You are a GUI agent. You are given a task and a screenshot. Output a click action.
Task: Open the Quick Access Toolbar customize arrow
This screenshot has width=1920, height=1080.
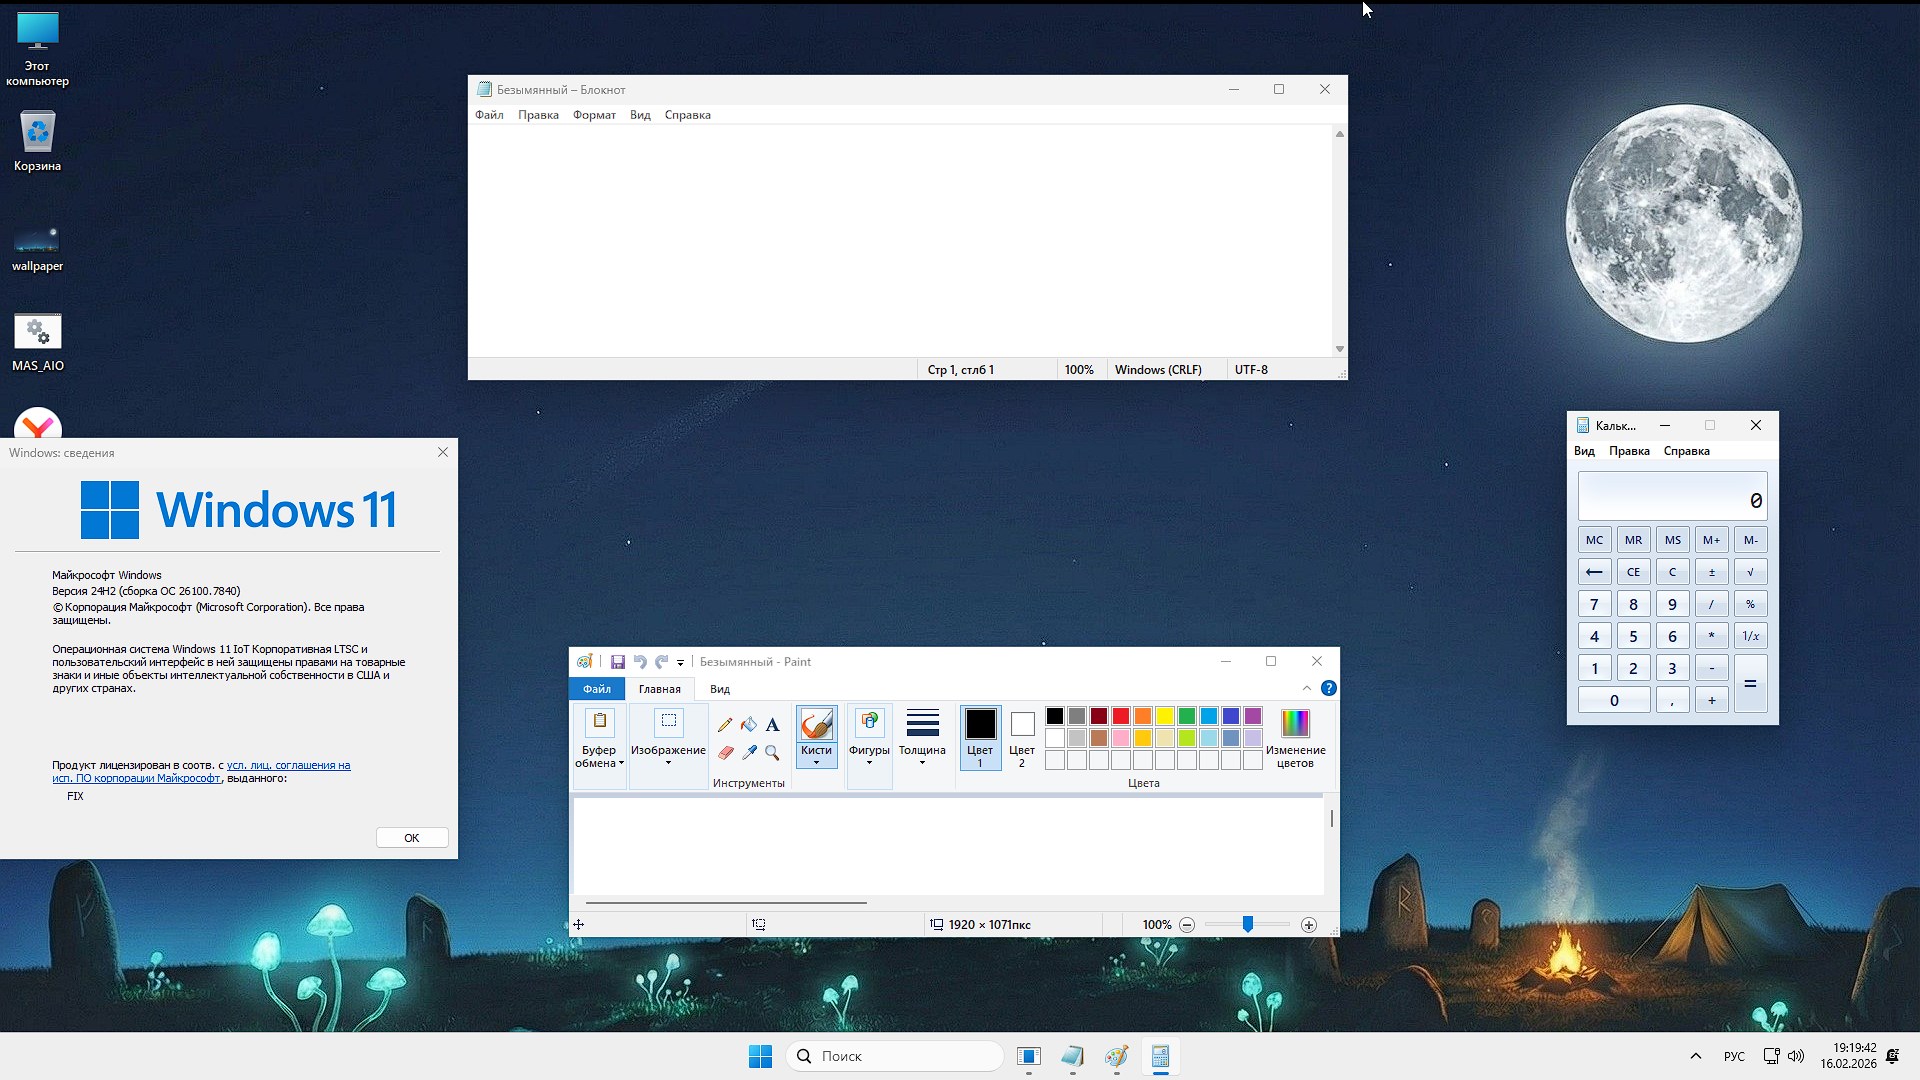point(680,662)
